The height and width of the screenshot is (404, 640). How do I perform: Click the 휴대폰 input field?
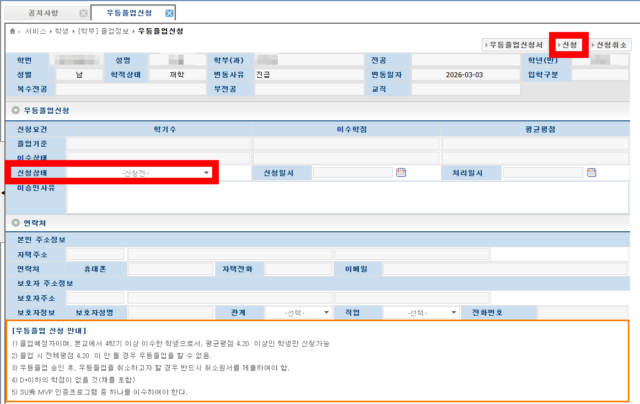tap(164, 268)
